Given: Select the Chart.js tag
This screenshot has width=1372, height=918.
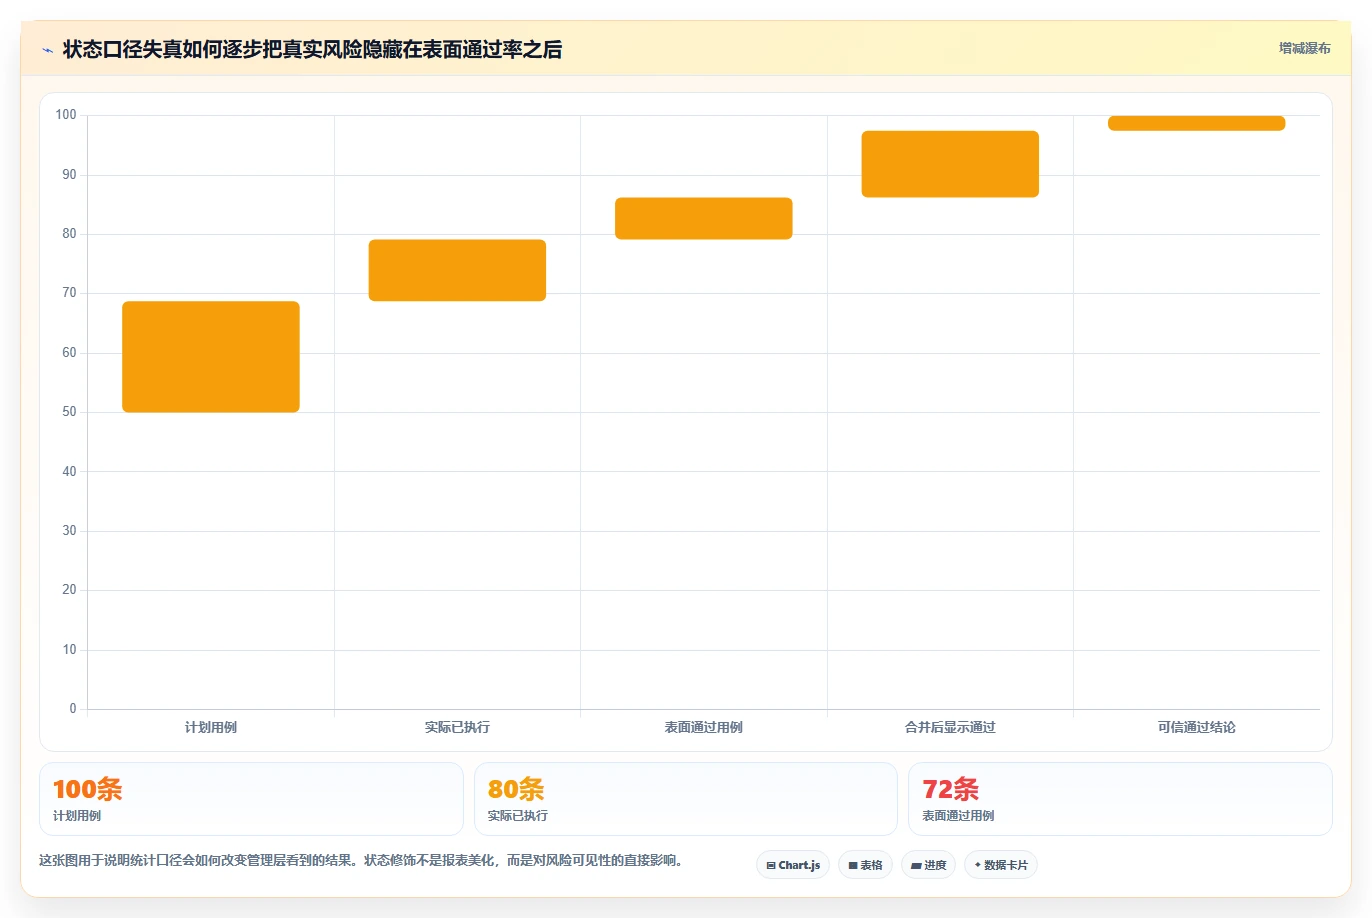Looking at the screenshot, I should tap(793, 865).
